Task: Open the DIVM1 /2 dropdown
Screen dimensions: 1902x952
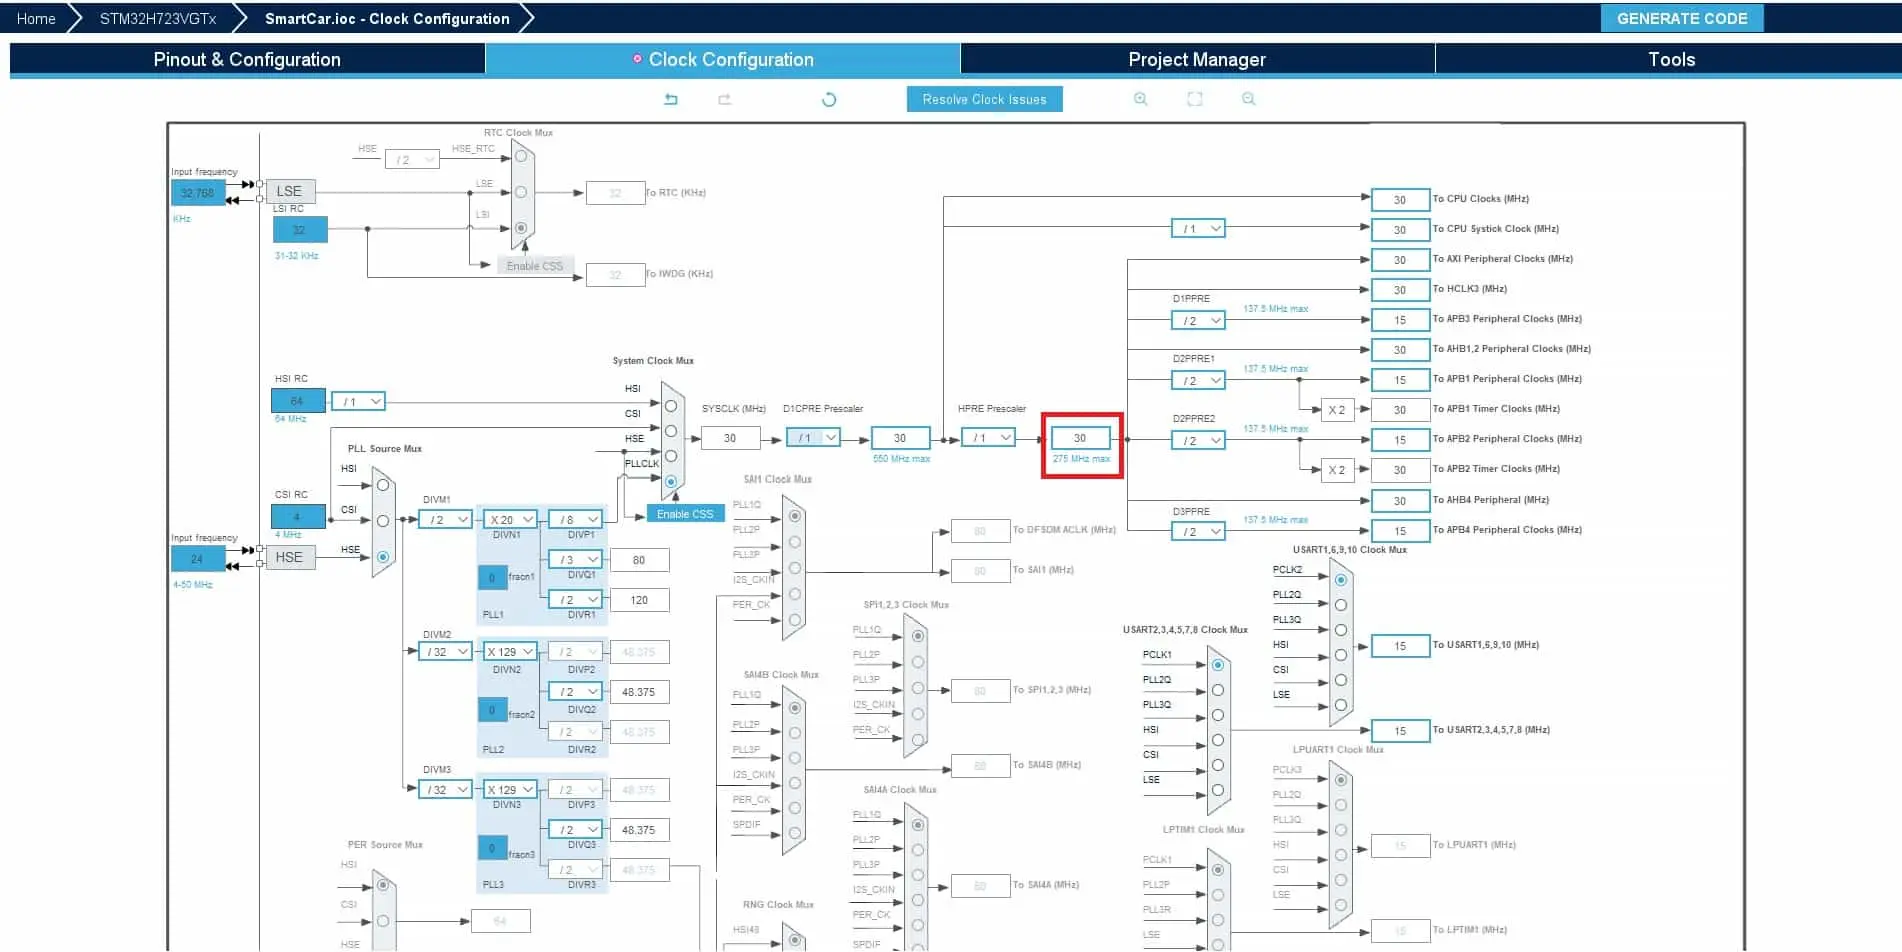Action: [445, 520]
